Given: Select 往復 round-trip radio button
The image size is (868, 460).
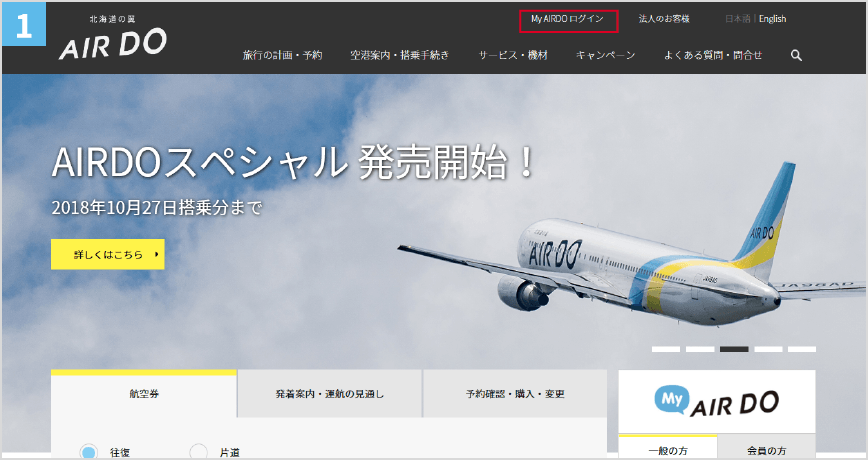Looking at the screenshot, I should pos(88,452).
